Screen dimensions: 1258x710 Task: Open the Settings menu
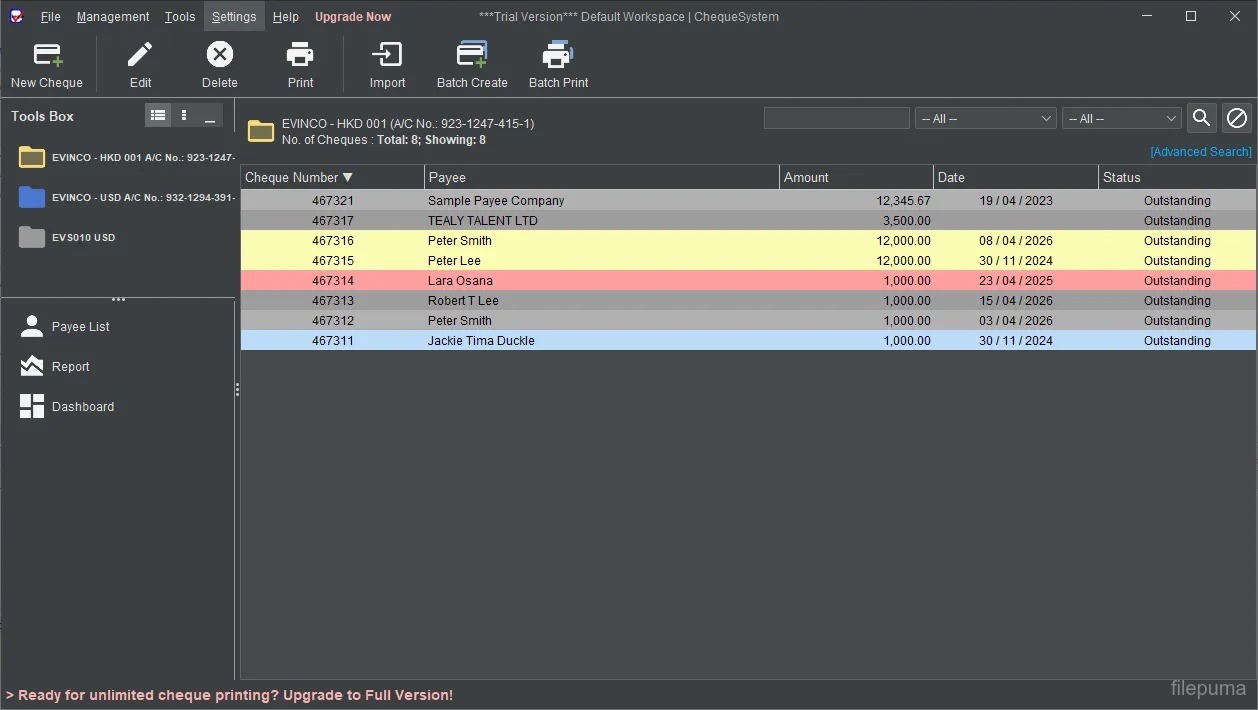click(x=234, y=17)
